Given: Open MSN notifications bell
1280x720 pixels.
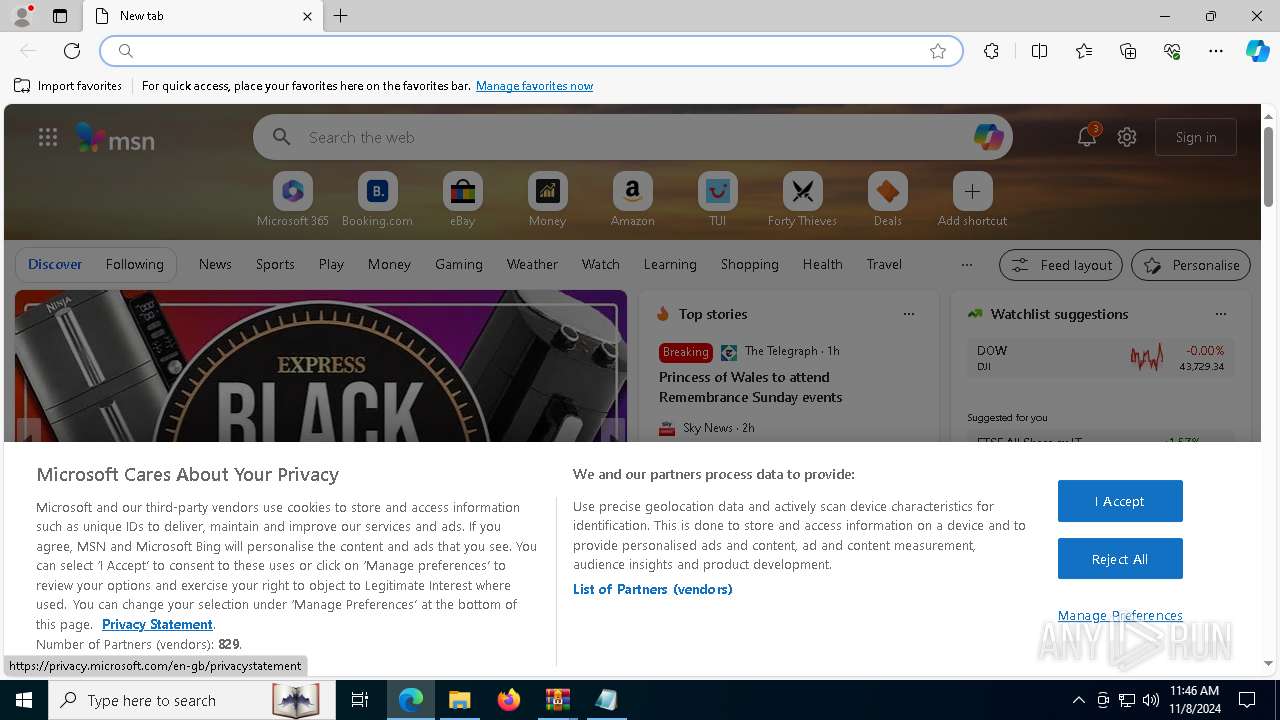Looking at the screenshot, I should point(1087,137).
